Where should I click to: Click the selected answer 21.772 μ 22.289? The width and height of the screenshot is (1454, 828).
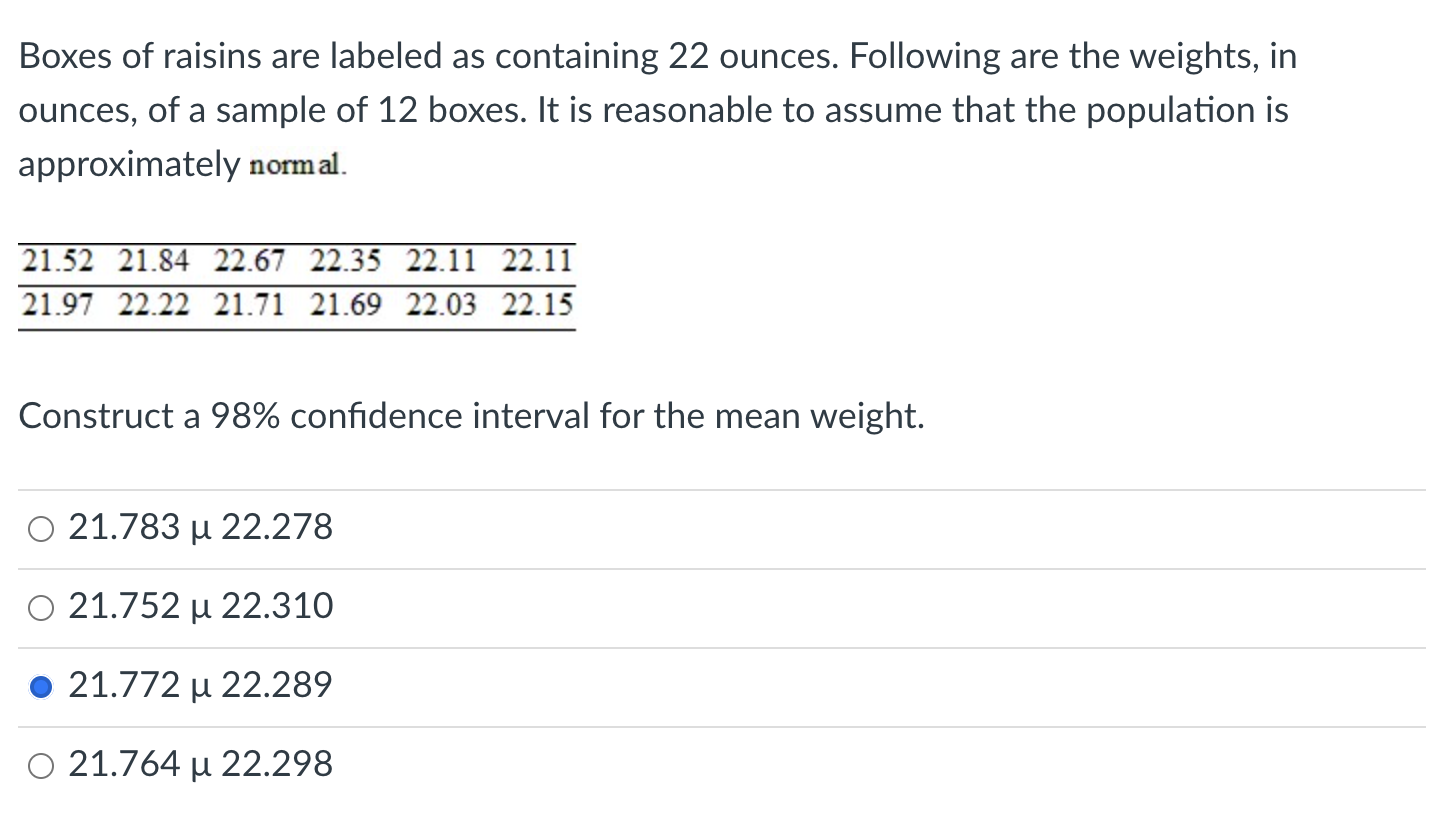point(199,685)
